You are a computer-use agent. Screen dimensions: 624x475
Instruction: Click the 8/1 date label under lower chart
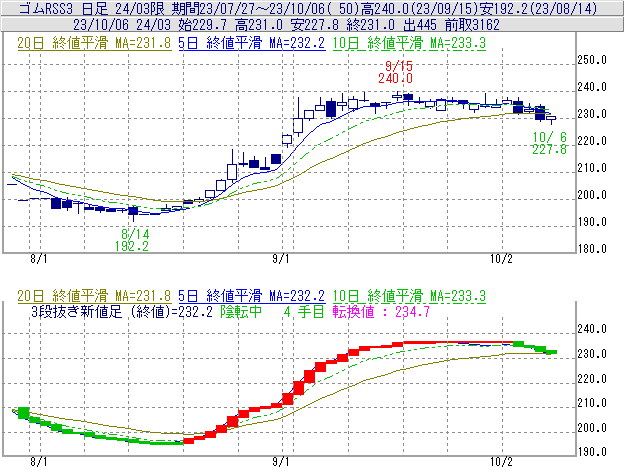(39, 461)
